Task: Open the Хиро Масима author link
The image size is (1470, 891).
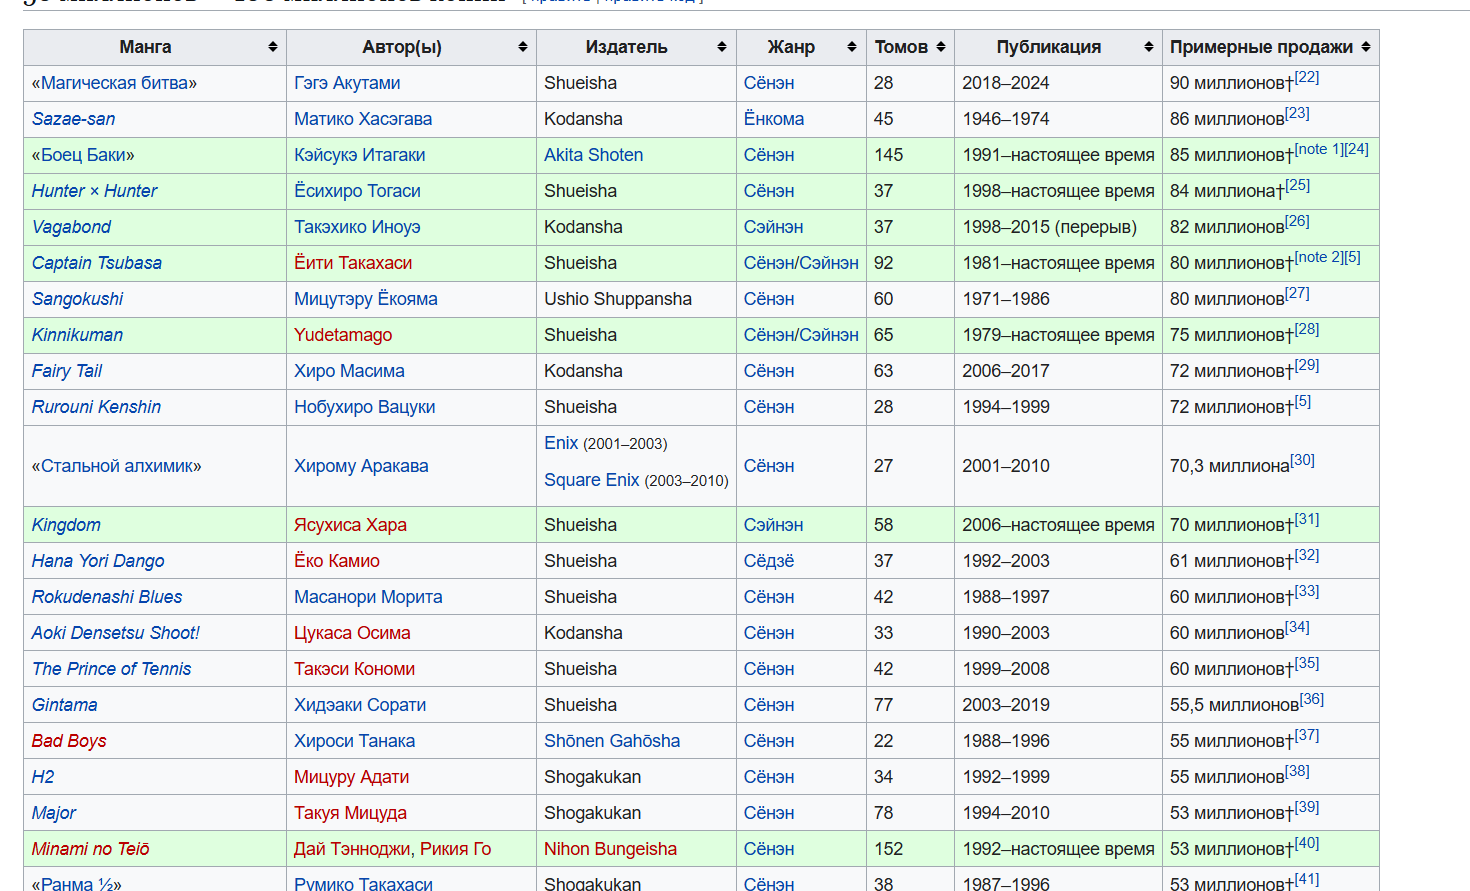Action: [349, 371]
